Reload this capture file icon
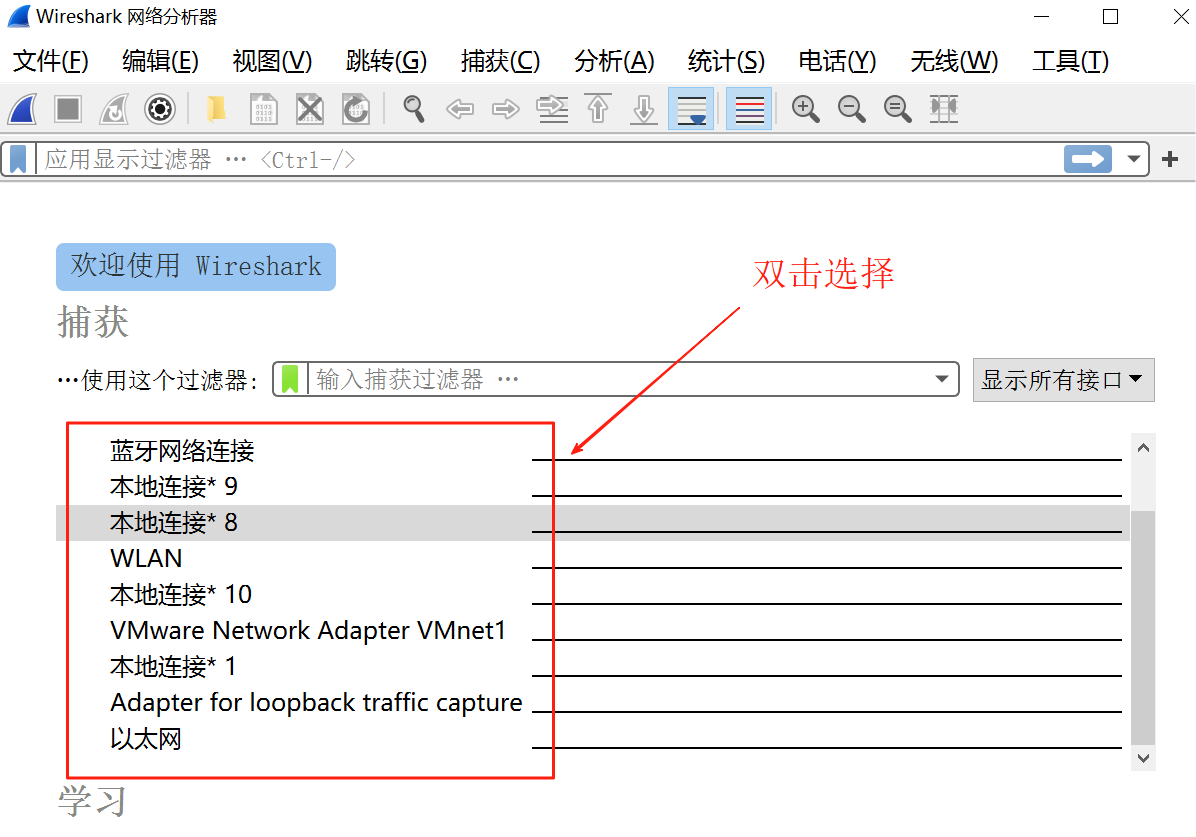 (x=355, y=109)
